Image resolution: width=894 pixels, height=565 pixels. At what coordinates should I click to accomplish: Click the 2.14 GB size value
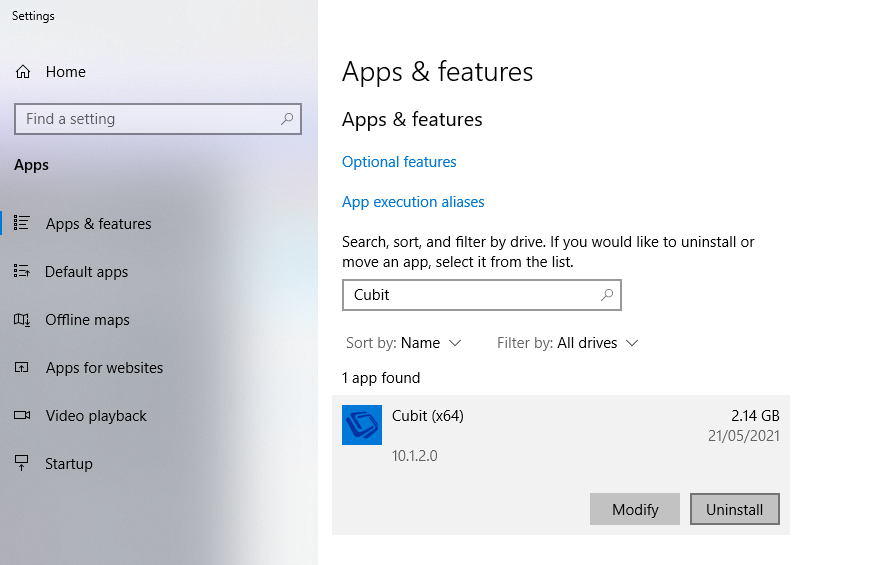tap(755, 416)
